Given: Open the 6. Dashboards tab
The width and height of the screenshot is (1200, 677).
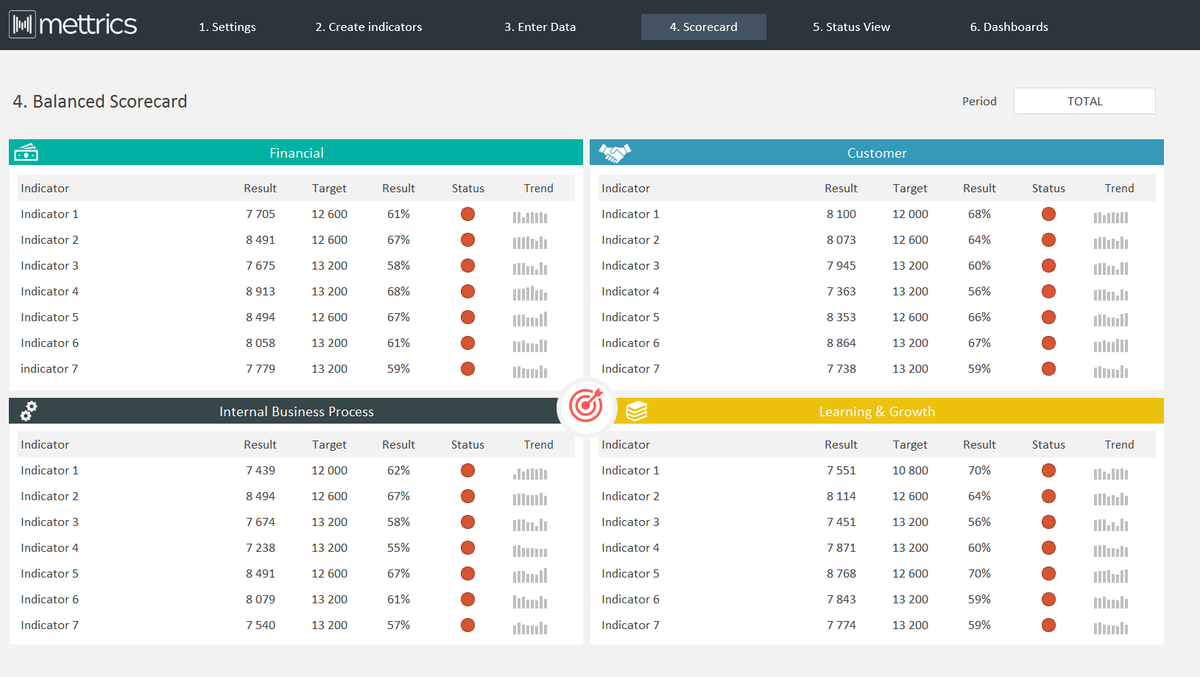Looking at the screenshot, I should (x=1008, y=27).
